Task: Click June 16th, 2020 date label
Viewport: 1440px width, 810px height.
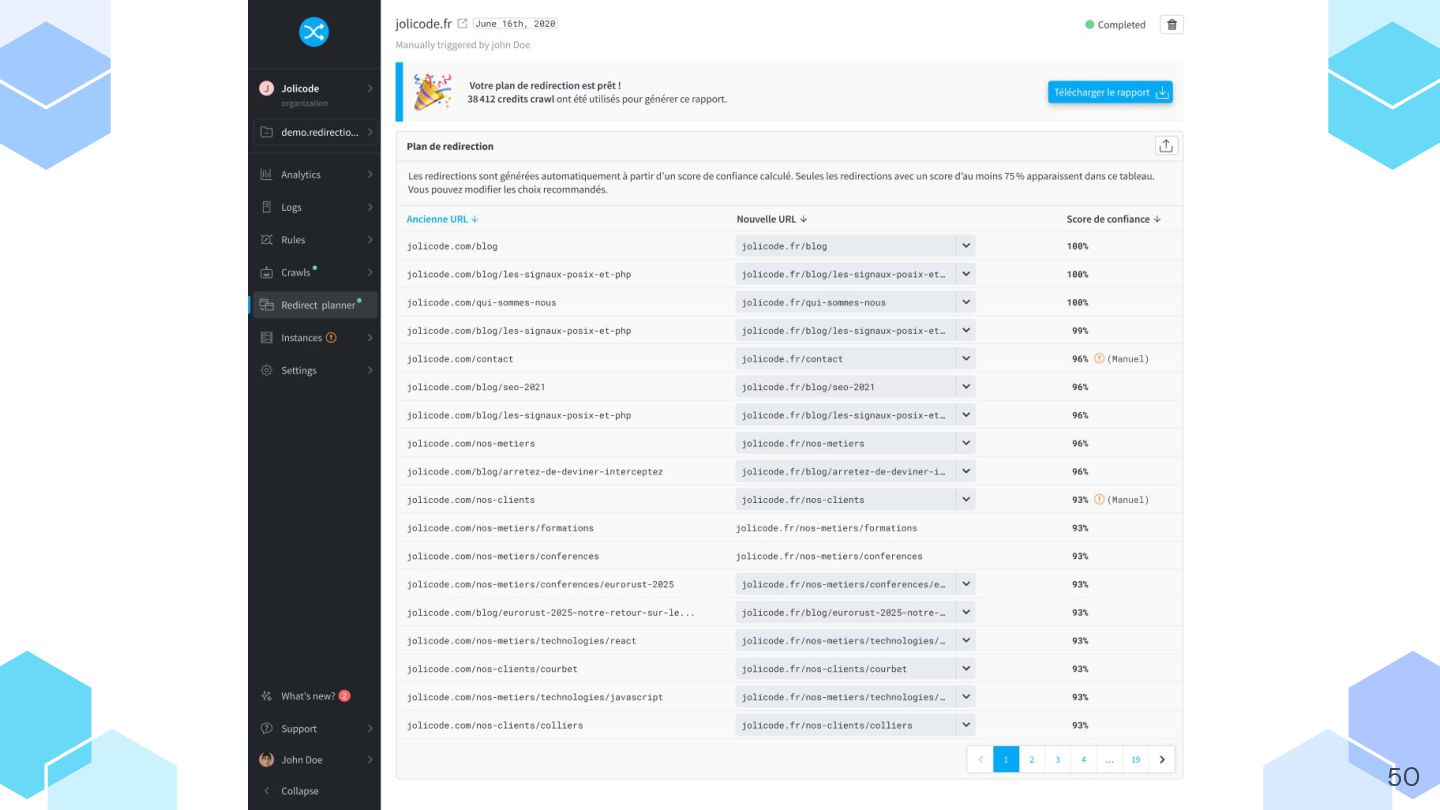Action: (x=515, y=23)
